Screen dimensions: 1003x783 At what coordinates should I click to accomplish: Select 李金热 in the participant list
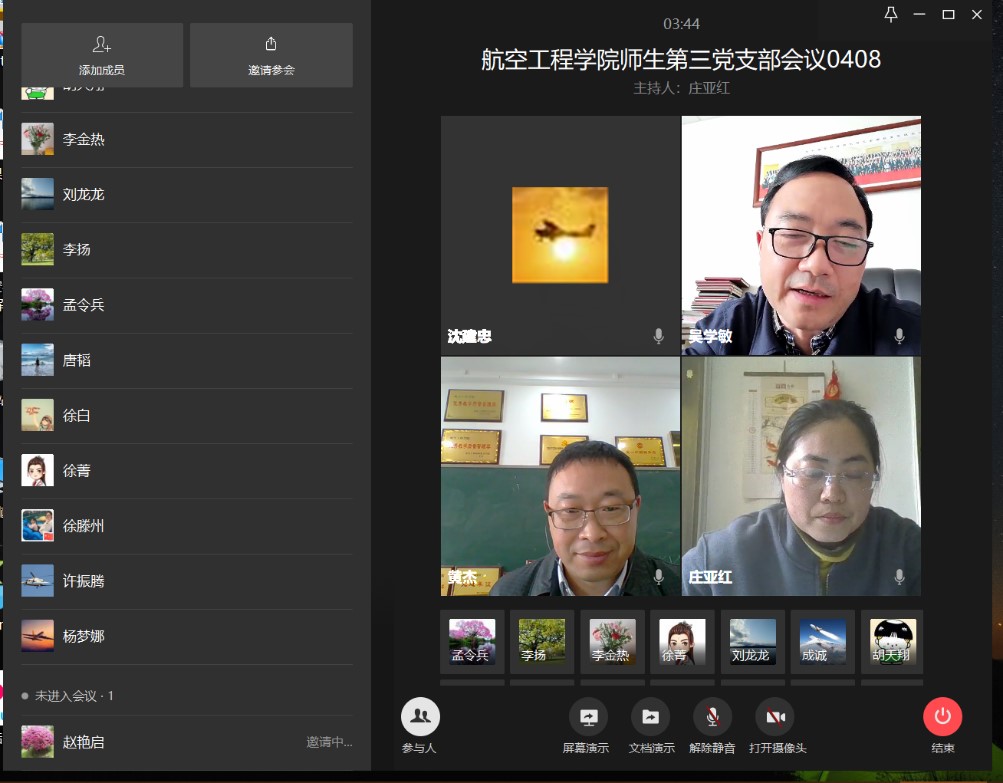coord(84,140)
